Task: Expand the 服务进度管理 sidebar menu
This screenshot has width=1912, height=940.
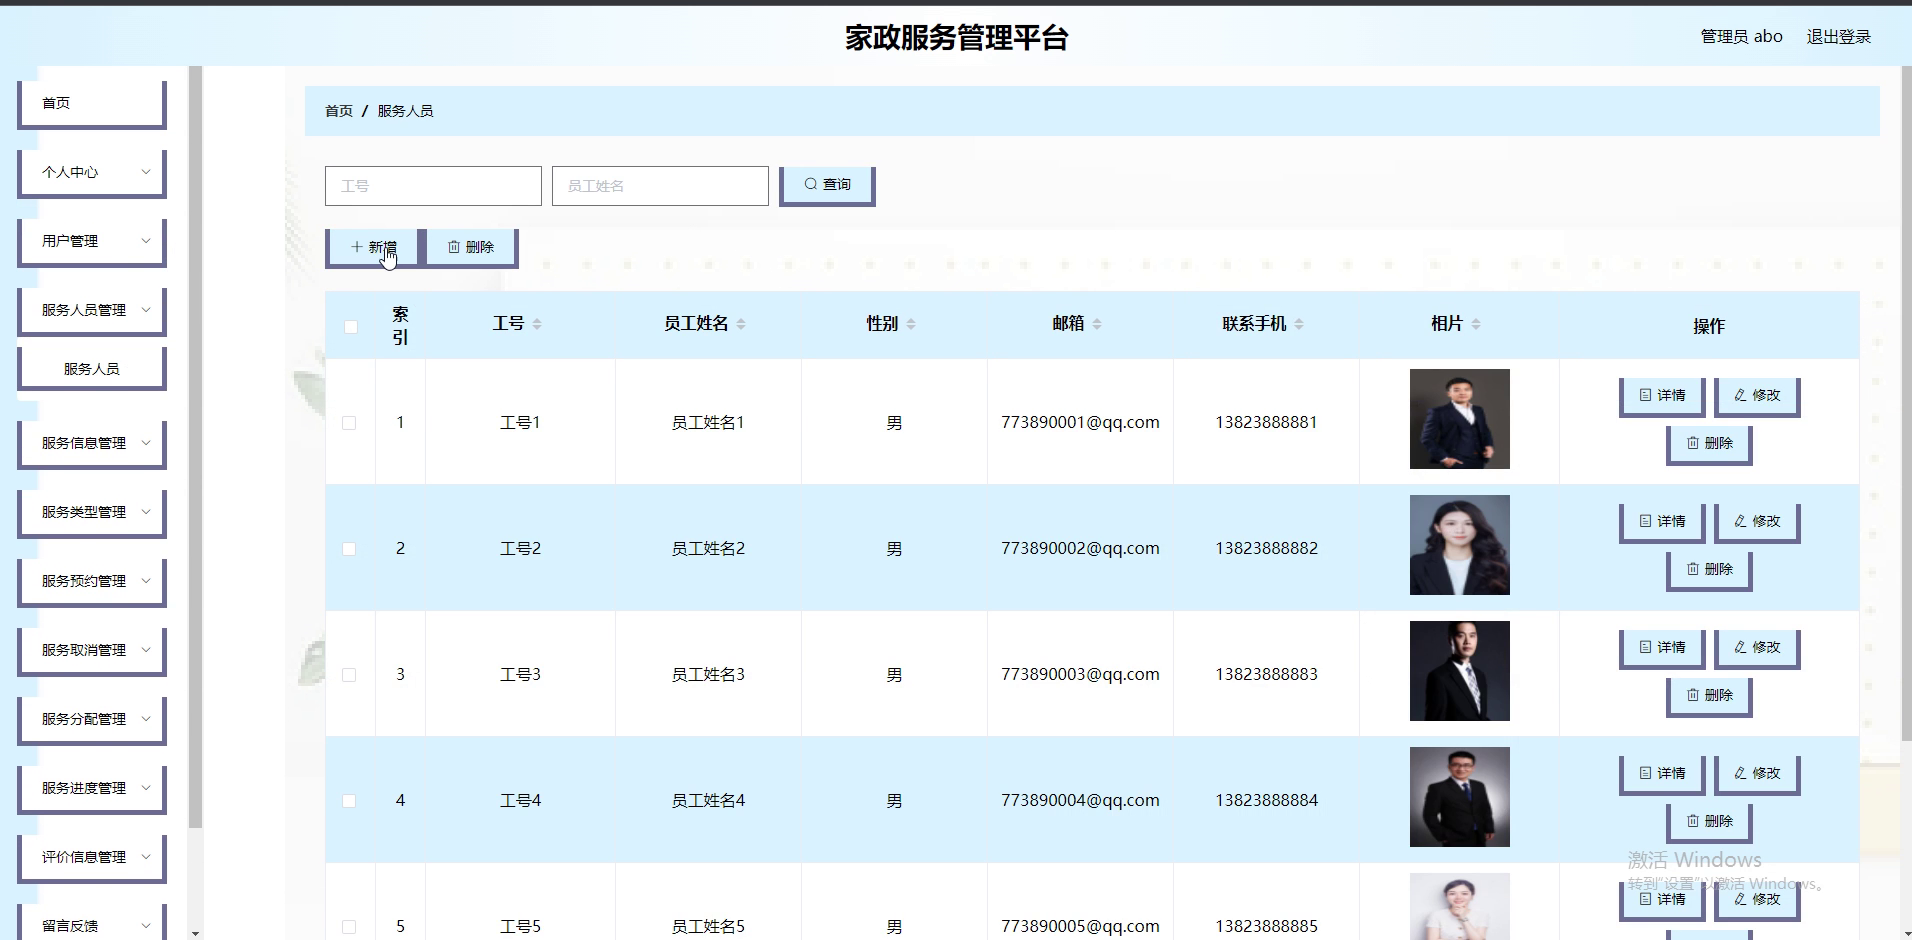Action: click(x=91, y=789)
